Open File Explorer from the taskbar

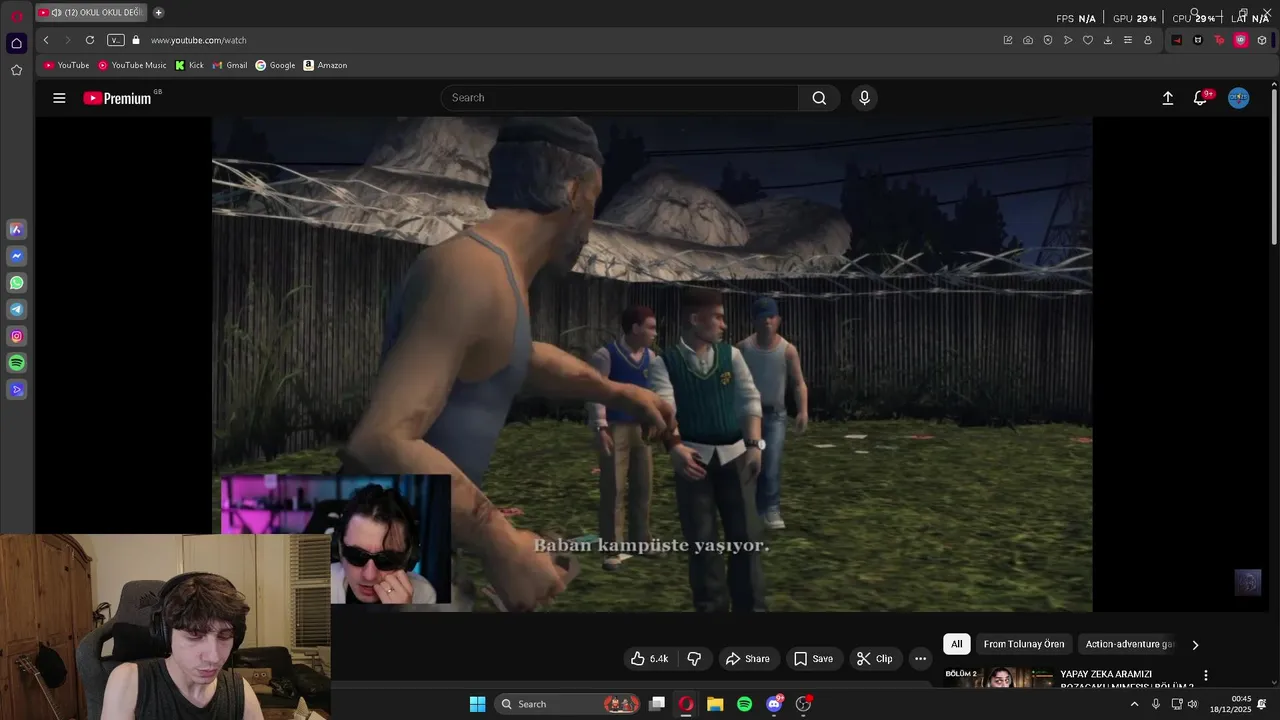pyautogui.click(x=715, y=704)
